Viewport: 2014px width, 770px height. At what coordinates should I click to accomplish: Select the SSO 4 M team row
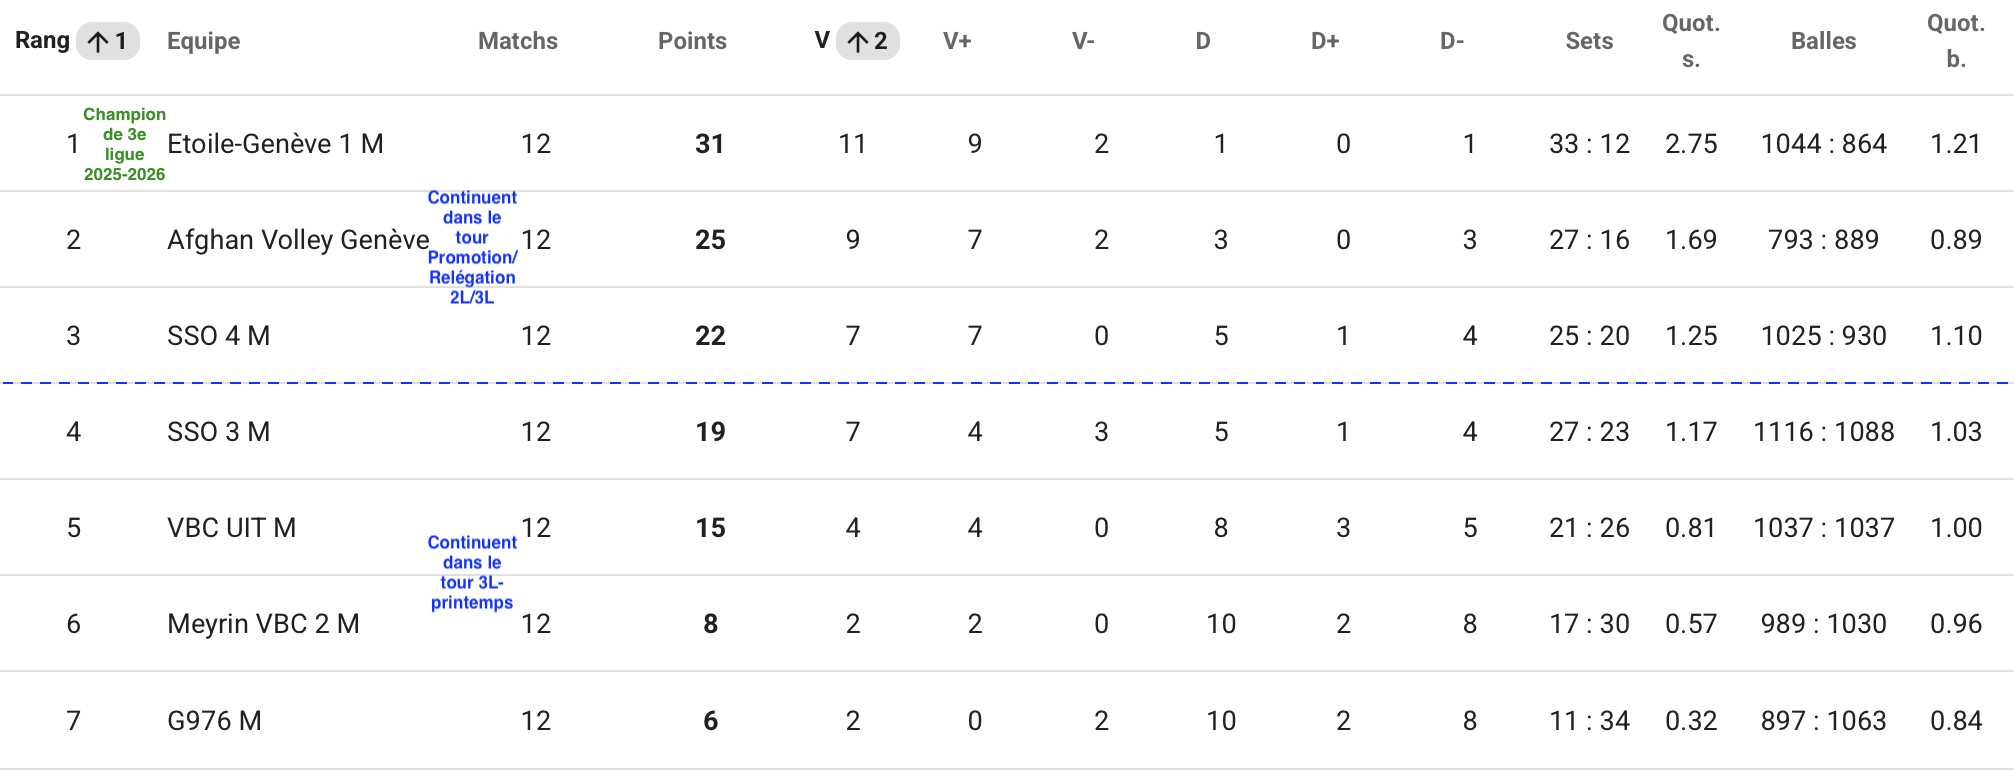(x=1007, y=336)
